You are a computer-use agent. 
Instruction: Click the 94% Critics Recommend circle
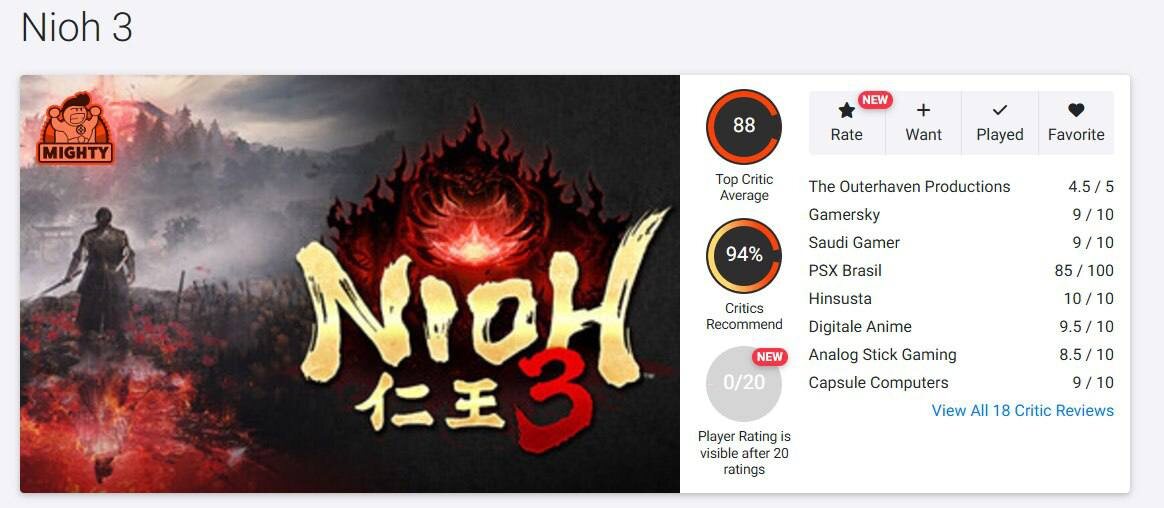click(744, 255)
